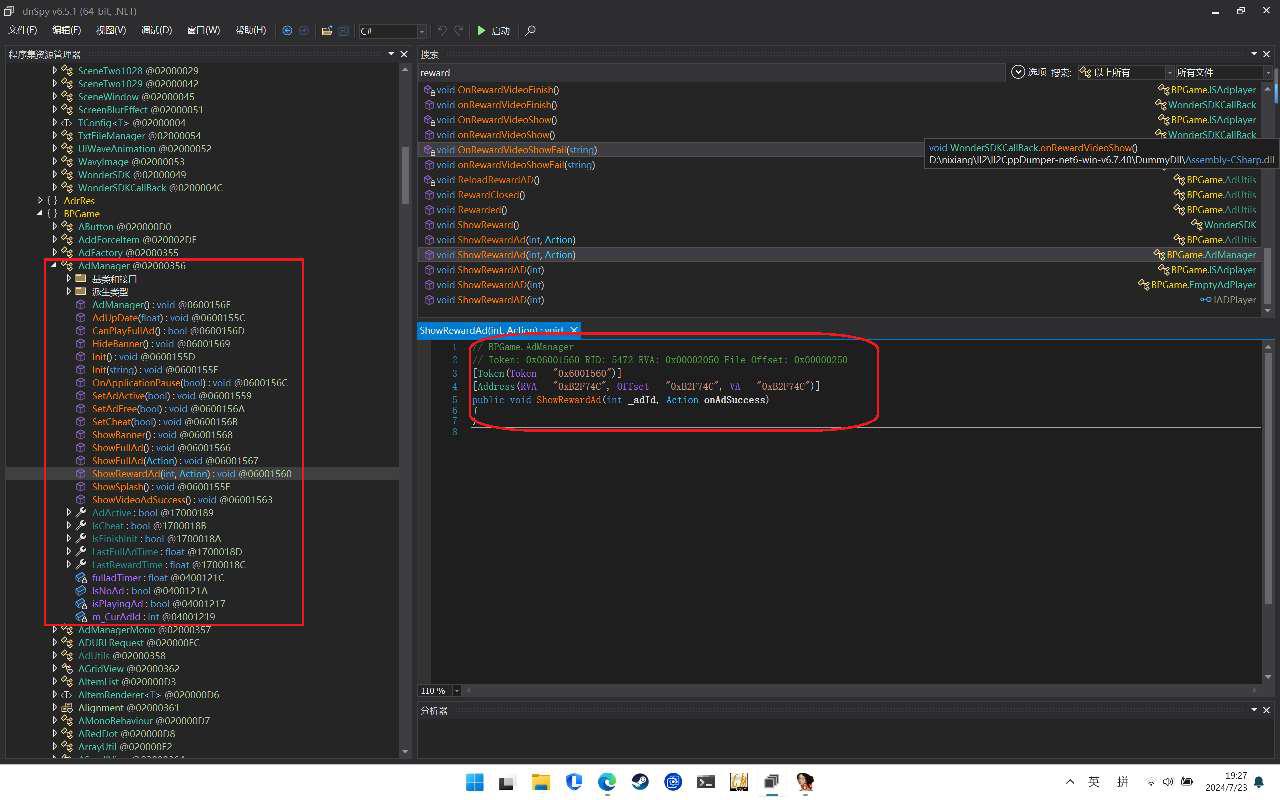Select search result void ShowReward()
This screenshot has width=1280, height=800.
(x=471, y=225)
